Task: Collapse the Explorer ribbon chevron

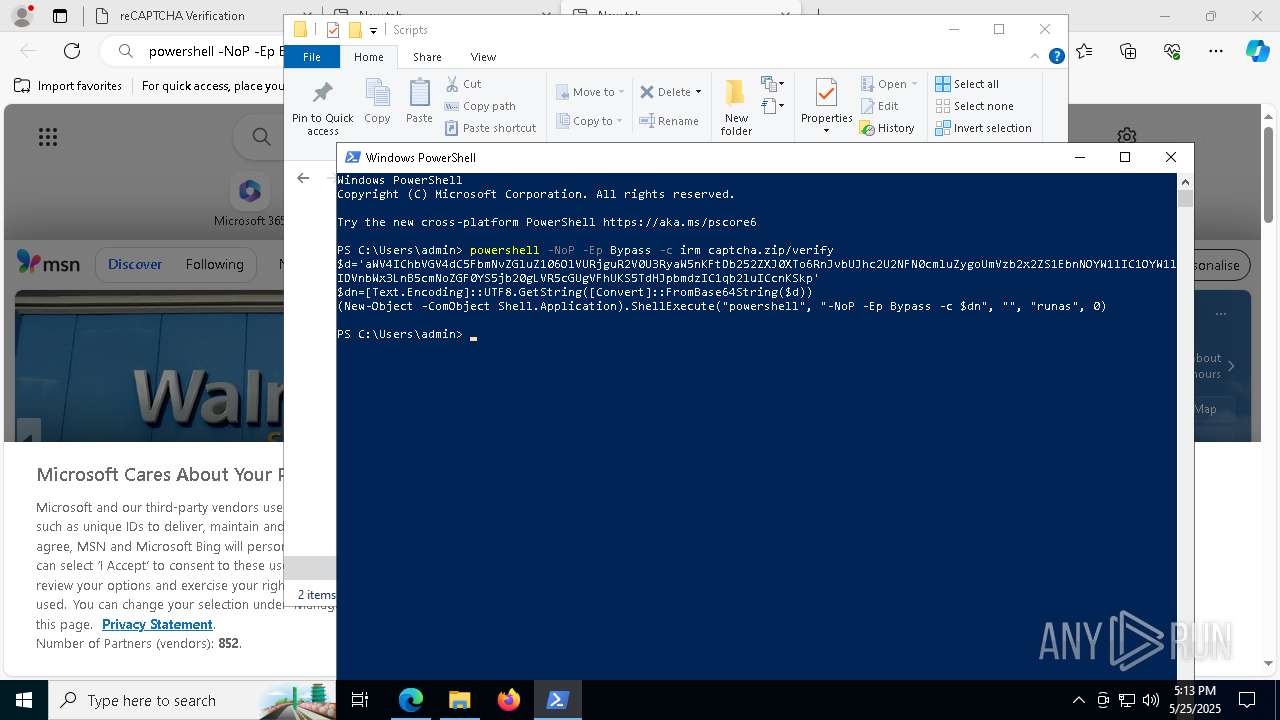Action: [x=1035, y=57]
